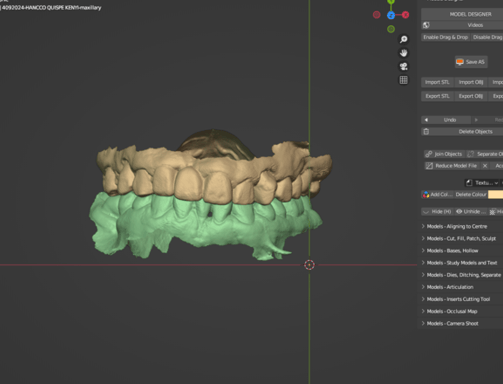Click Delete Objects button
The width and height of the screenshot is (503, 384).
tap(462, 131)
